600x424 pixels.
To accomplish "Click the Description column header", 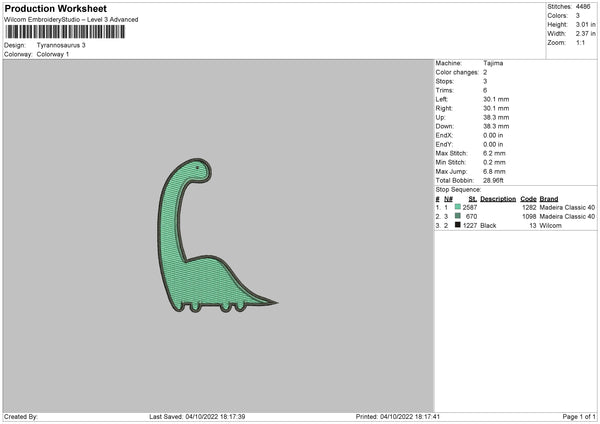I will point(497,198).
